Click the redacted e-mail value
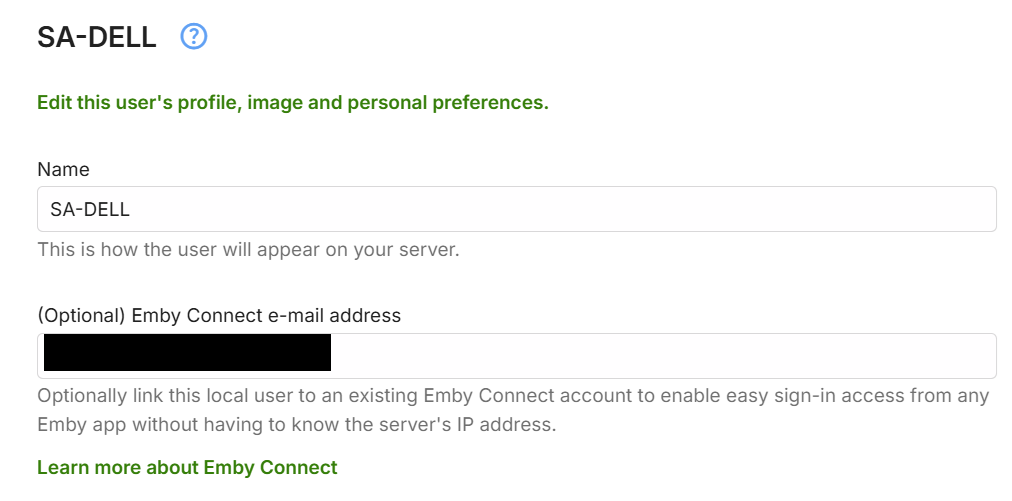Screen dimensions: 1012x501 pyautogui.click(x=187, y=355)
